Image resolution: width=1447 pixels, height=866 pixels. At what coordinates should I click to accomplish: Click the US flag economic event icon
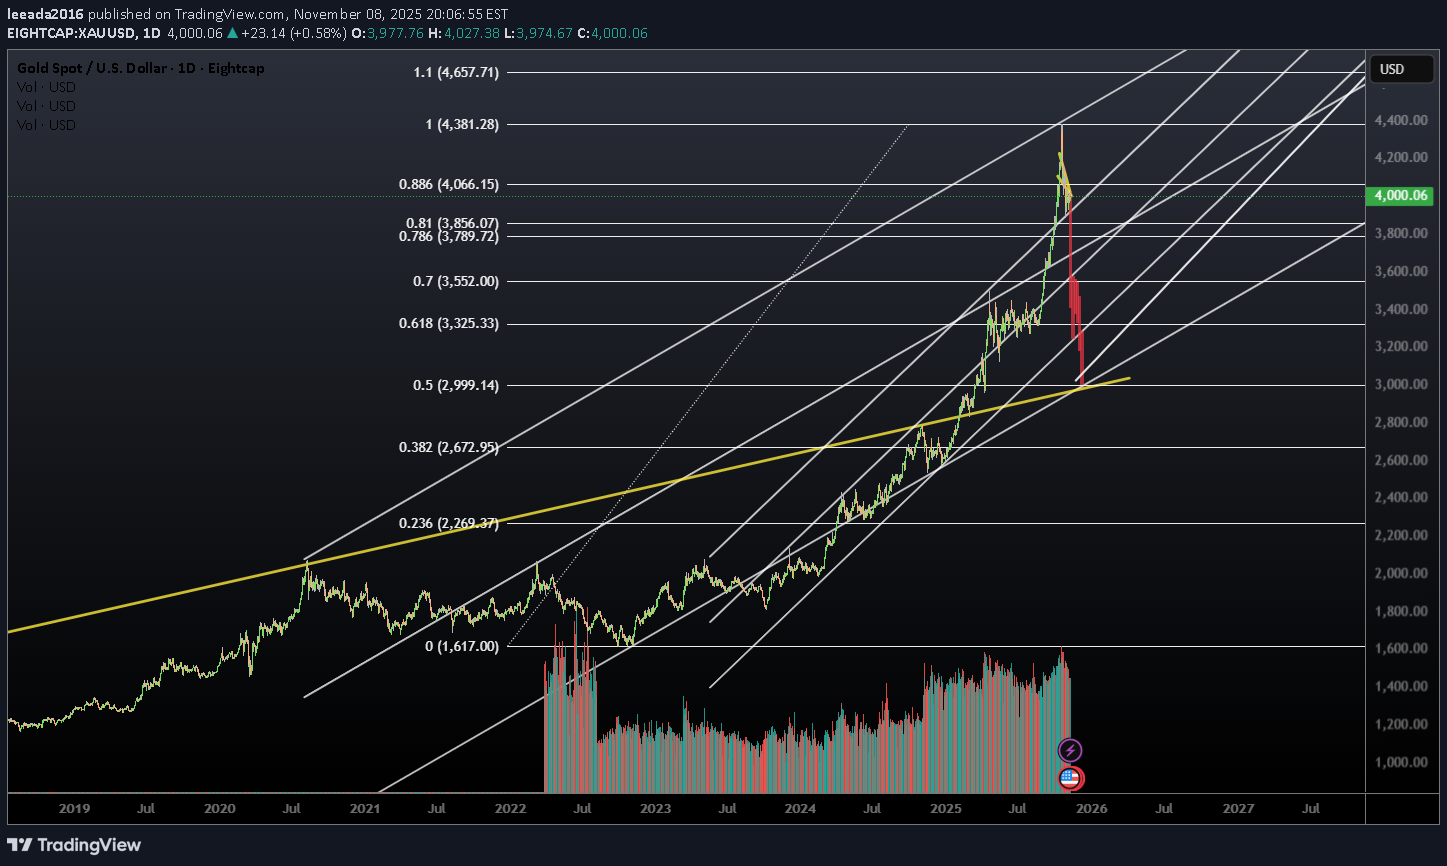[1070, 777]
